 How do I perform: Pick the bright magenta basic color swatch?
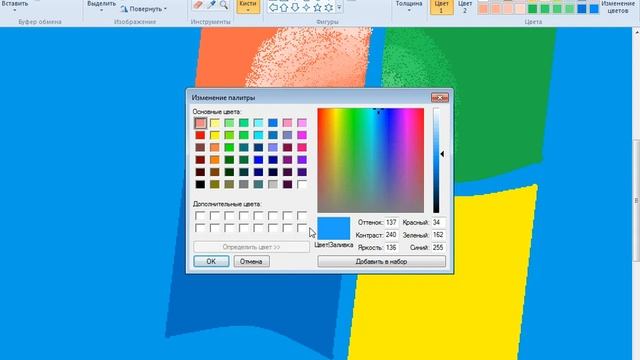(302, 135)
